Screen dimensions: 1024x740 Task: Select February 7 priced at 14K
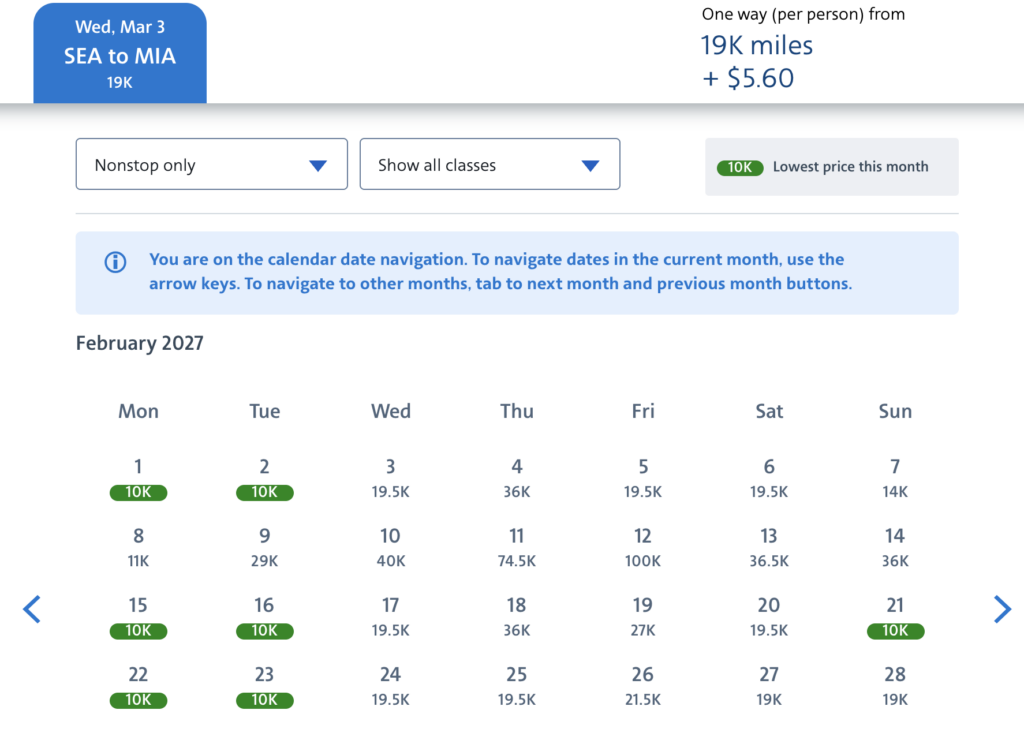[x=895, y=477]
